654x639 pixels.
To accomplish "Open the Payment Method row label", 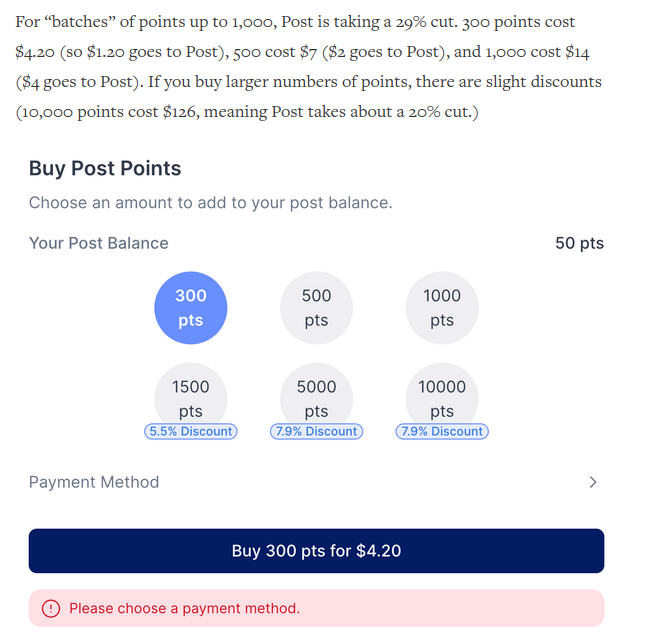I will [94, 482].
